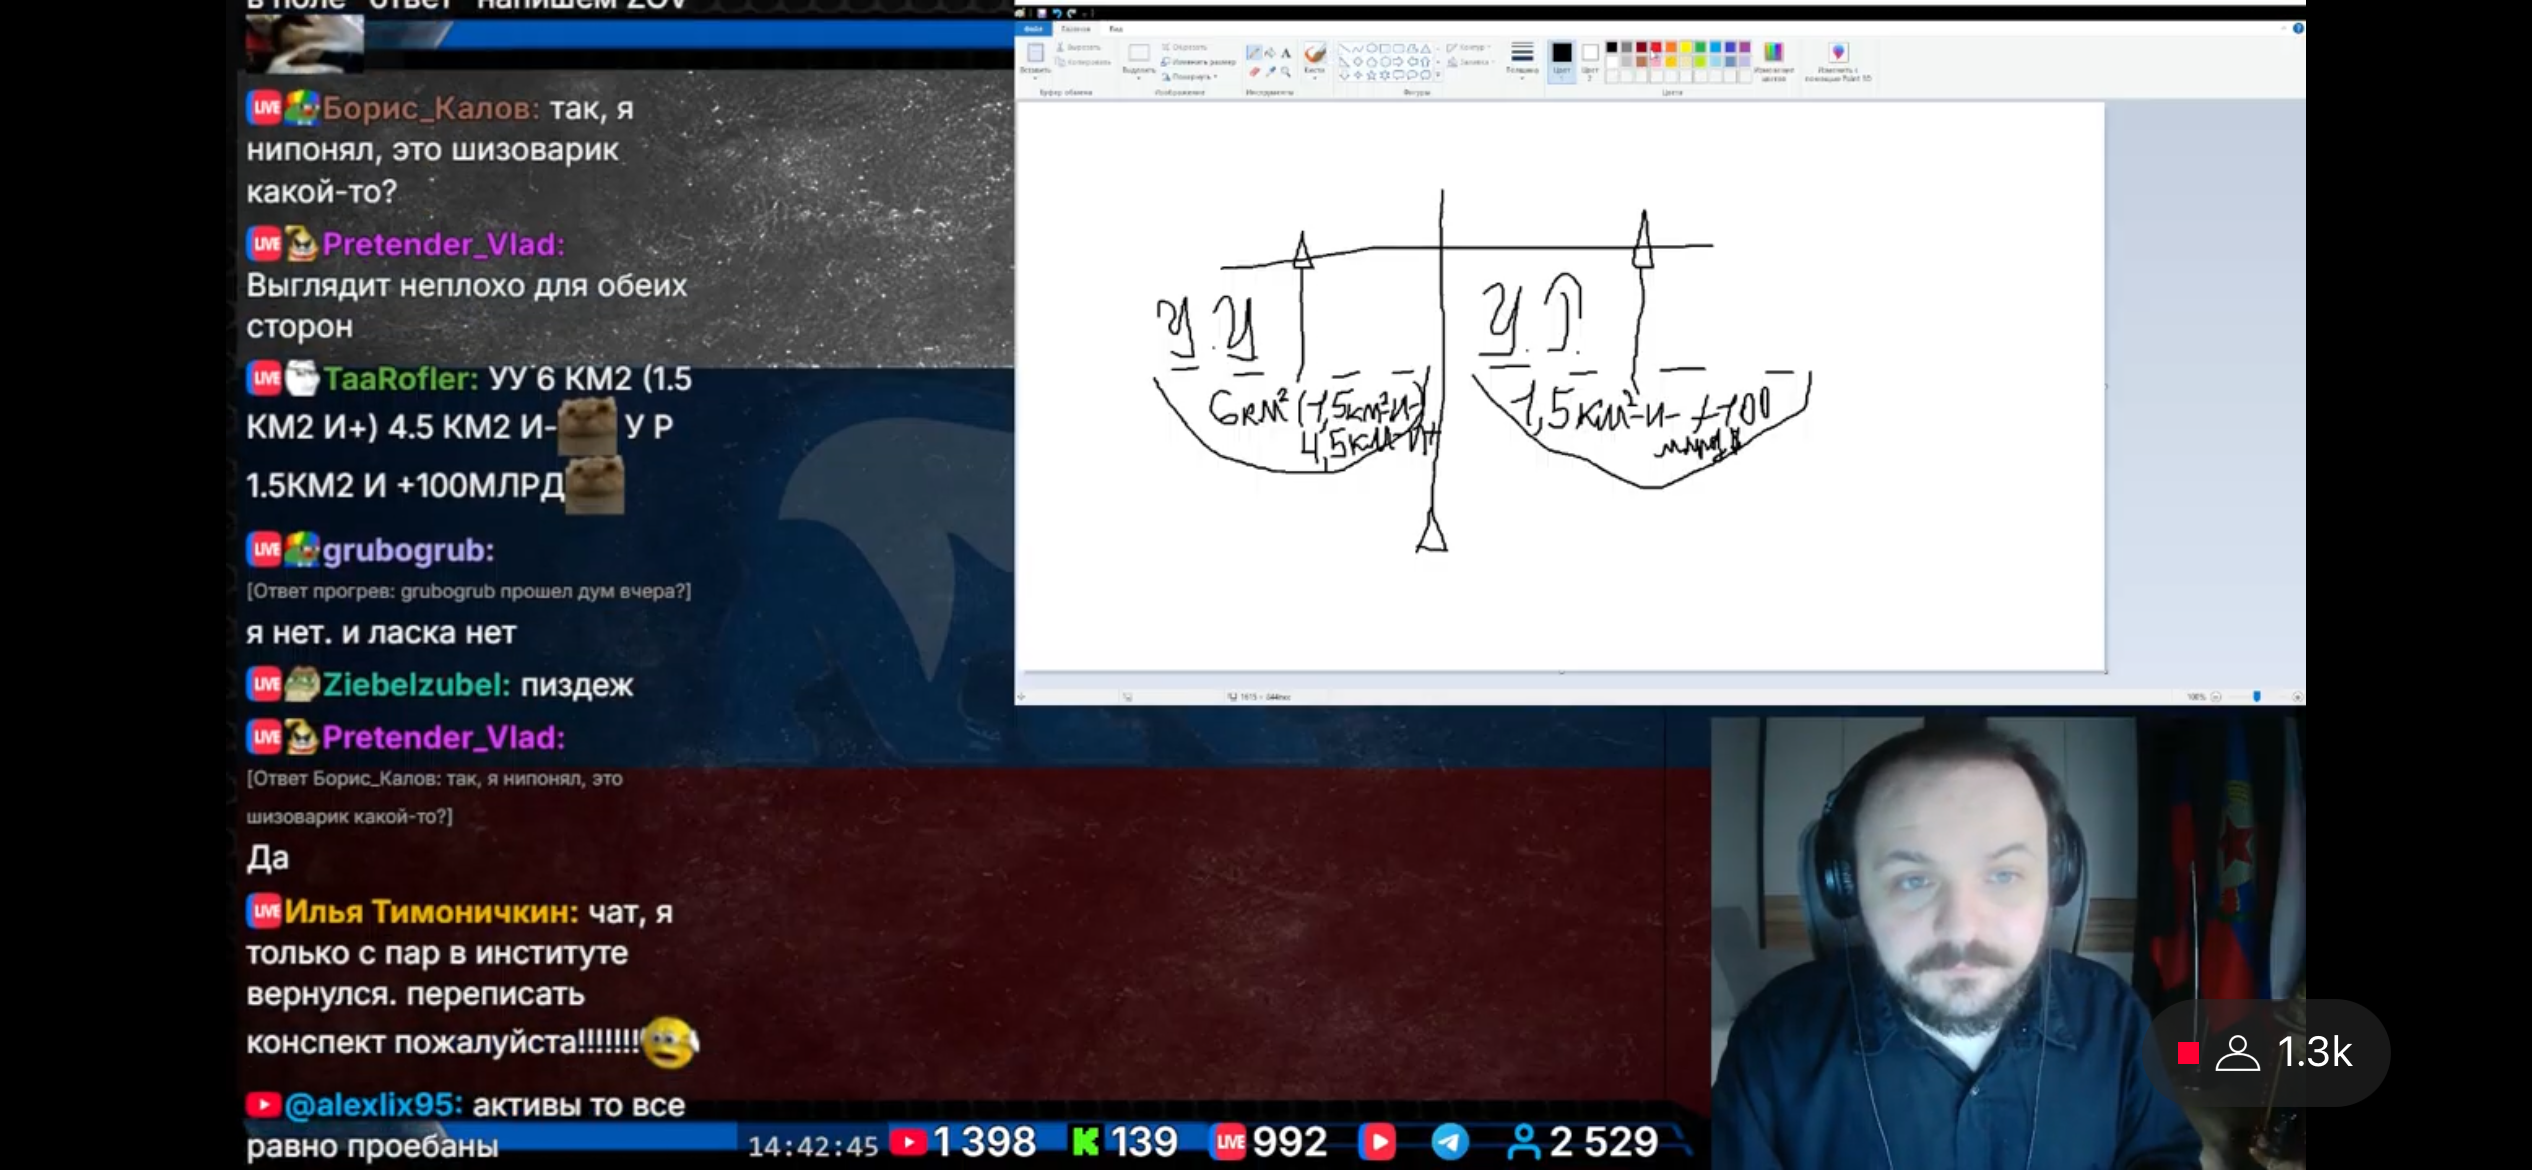The width and height of the screenshot is (2532, 1170).
Task: Select the Text tool (A)
Action: coord(1286,53)
